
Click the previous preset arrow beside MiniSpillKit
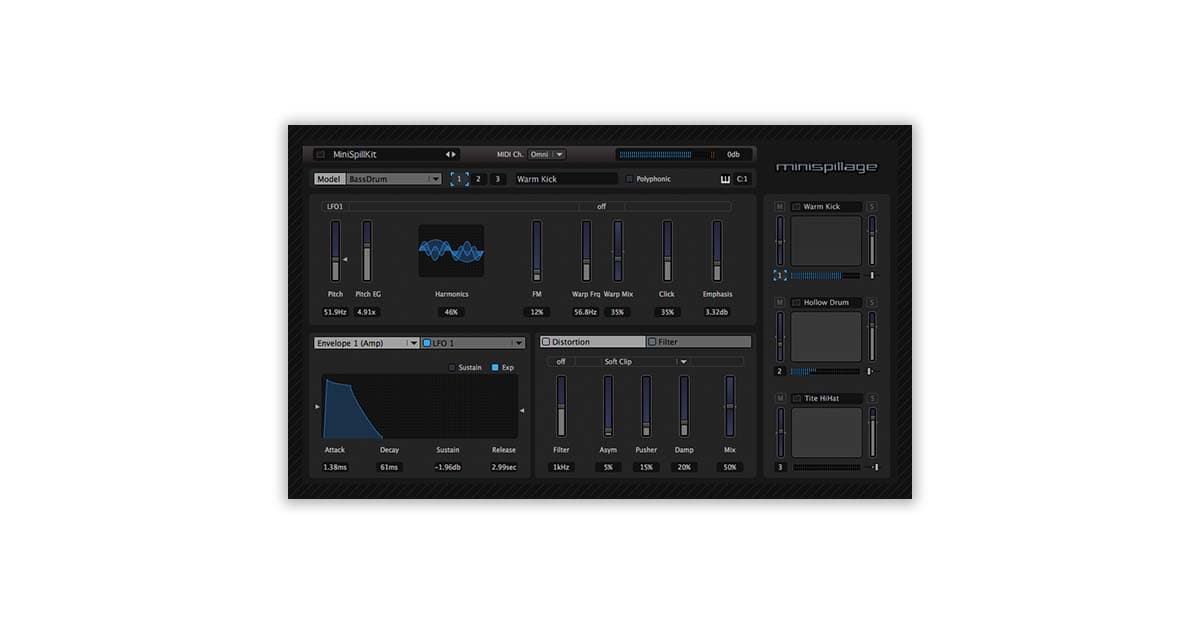(x=448, y=154)
